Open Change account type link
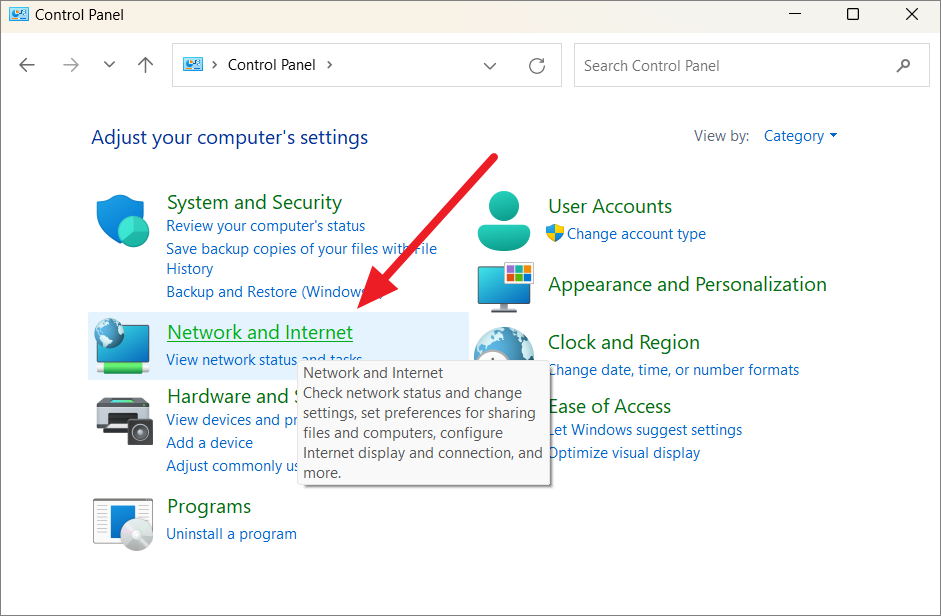The image size is (941, 616). tap(636, 234)
